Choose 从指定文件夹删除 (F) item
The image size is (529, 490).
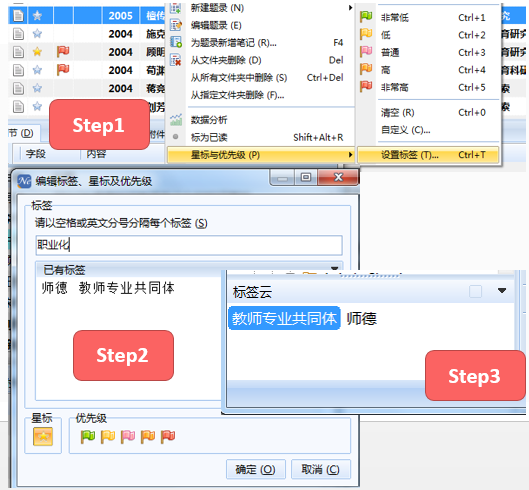point(260,95)
